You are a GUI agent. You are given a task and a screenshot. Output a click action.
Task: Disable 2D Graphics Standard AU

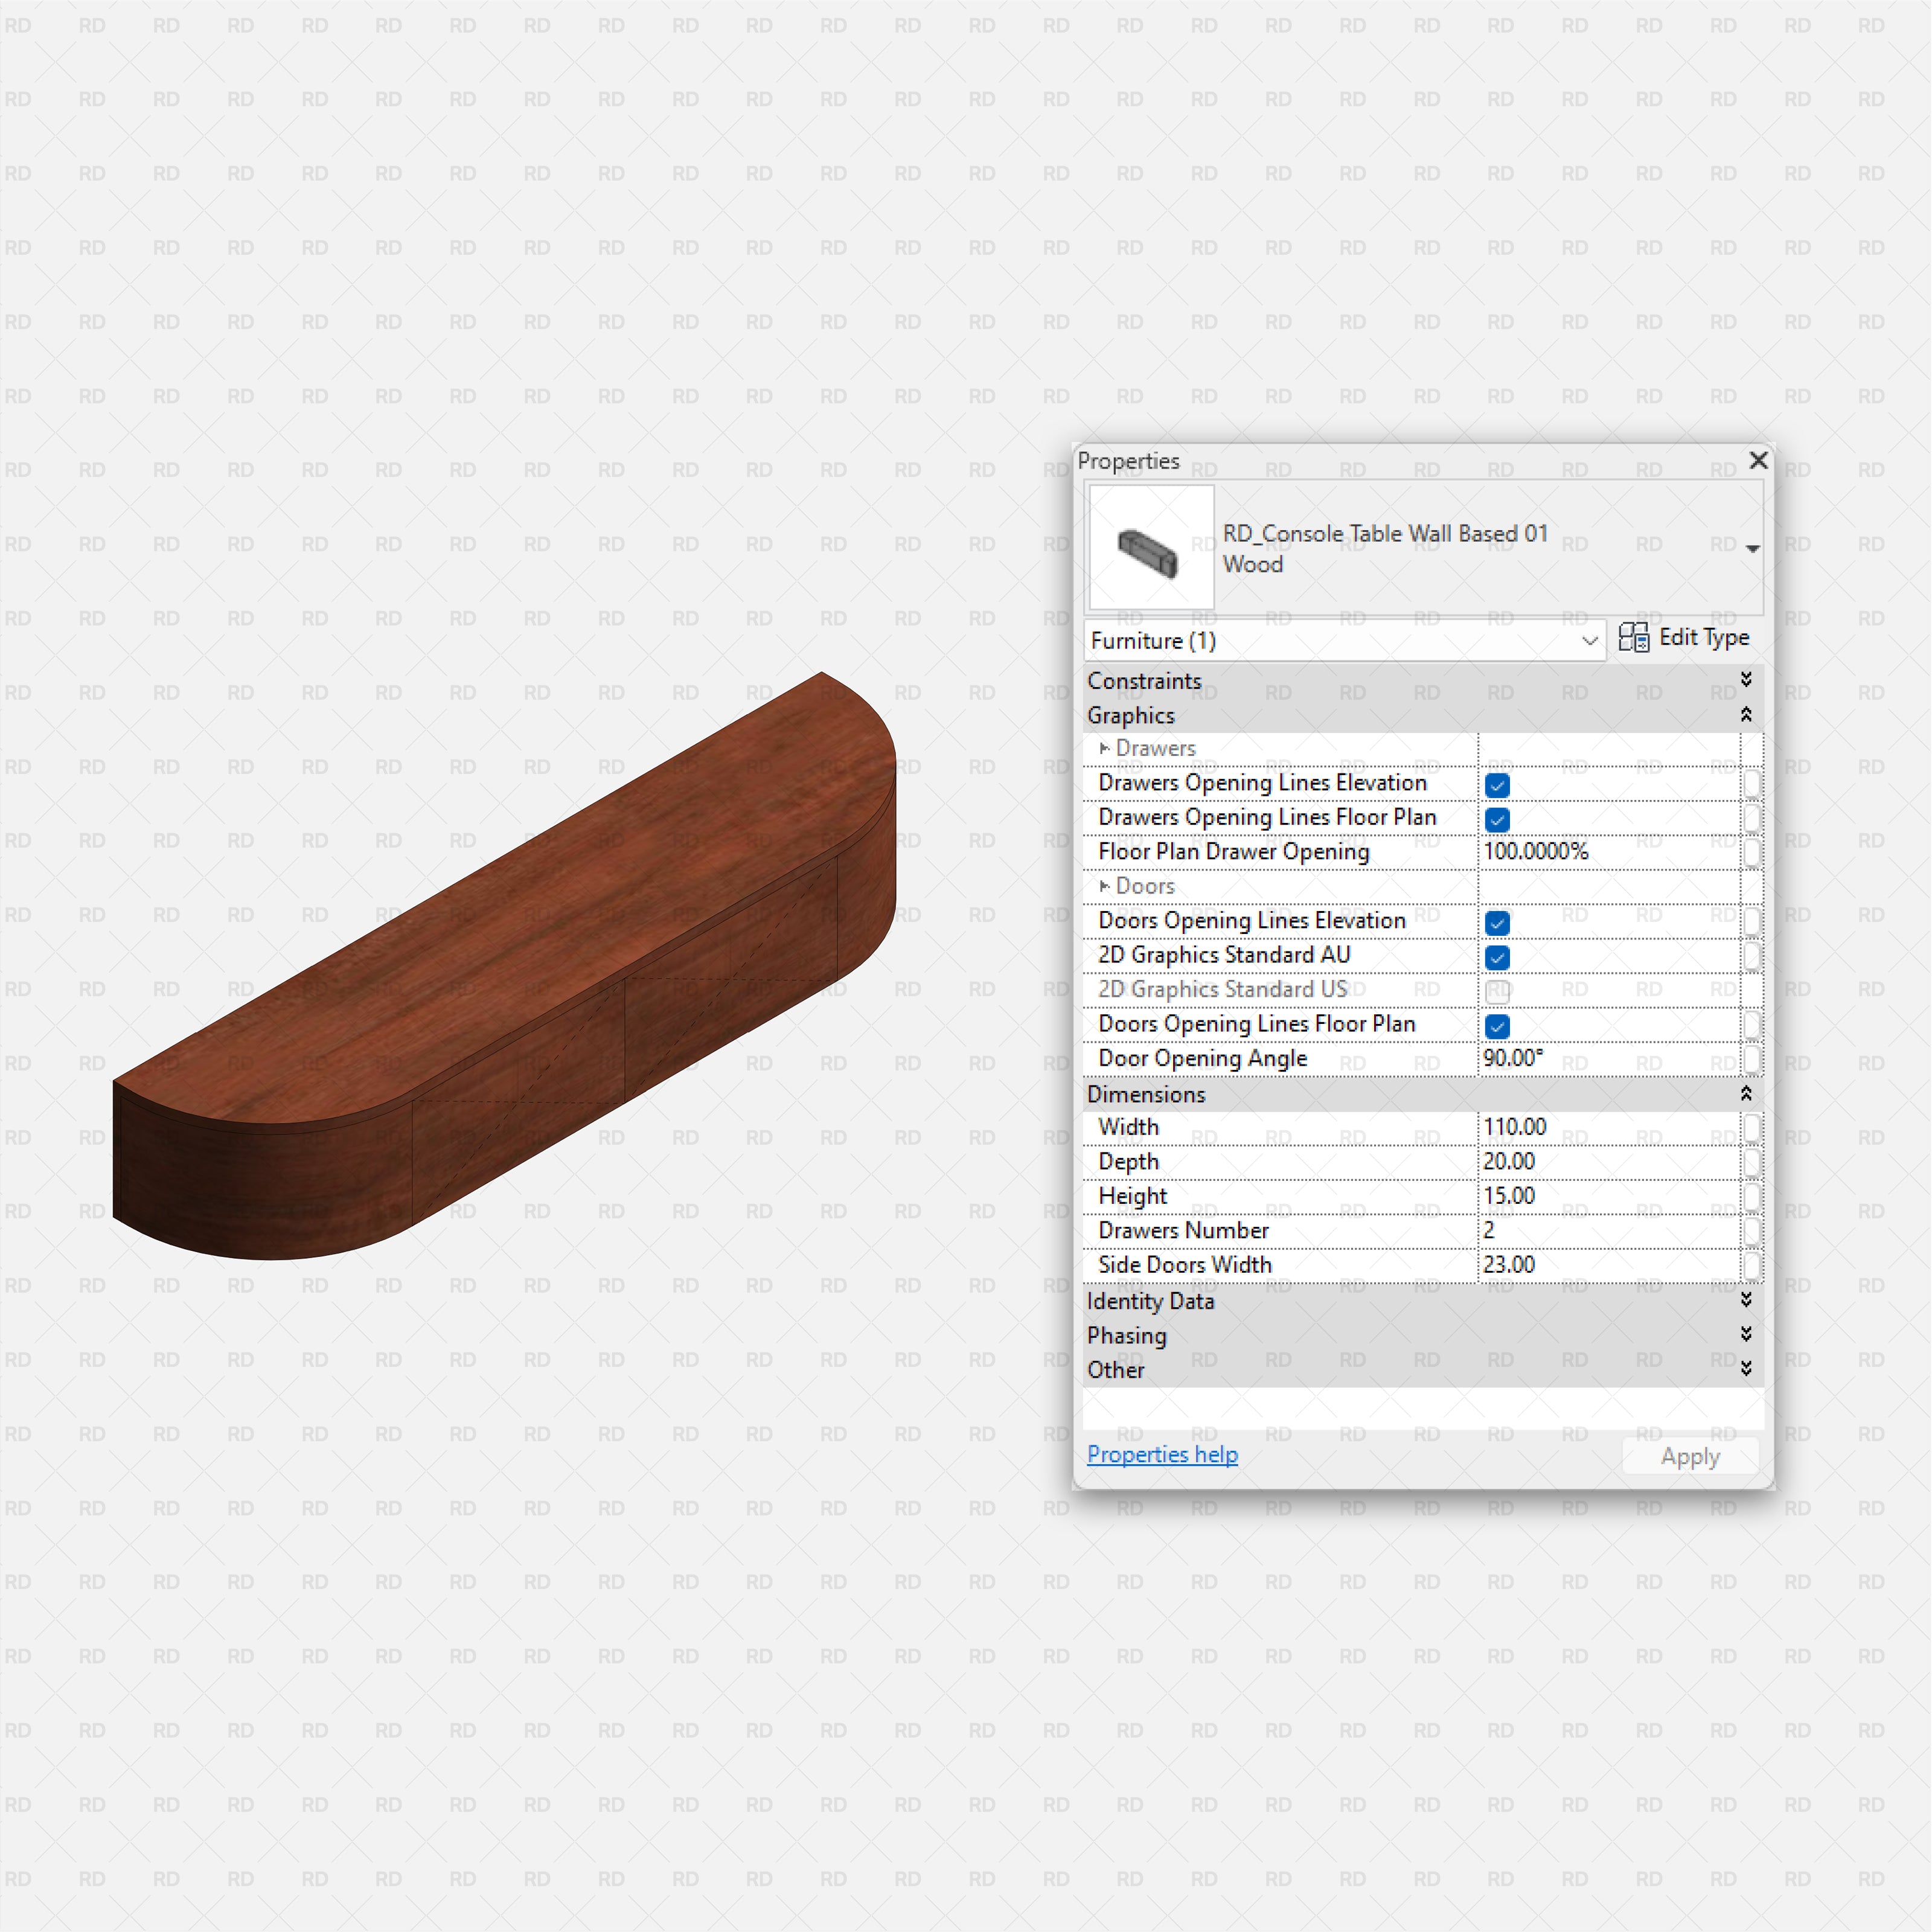click(1497, 957)
